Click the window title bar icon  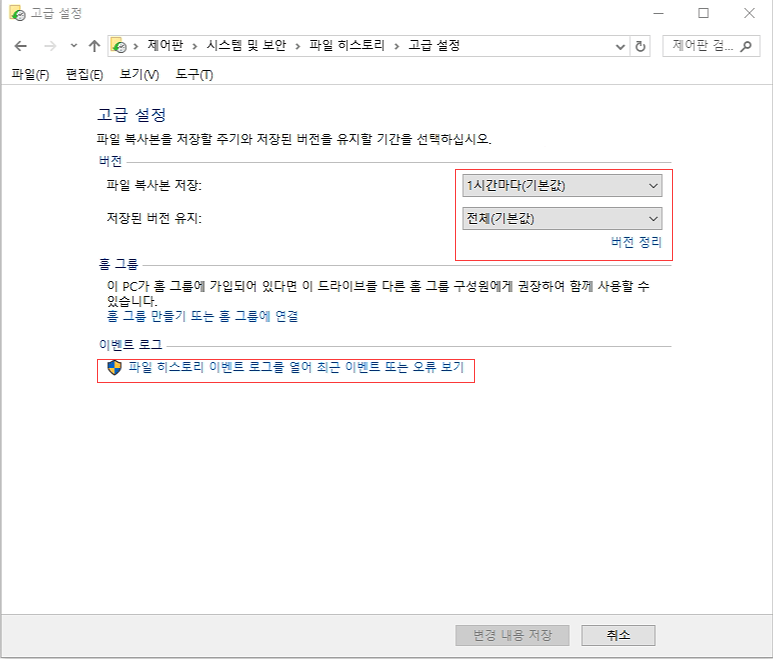[17, 13]
